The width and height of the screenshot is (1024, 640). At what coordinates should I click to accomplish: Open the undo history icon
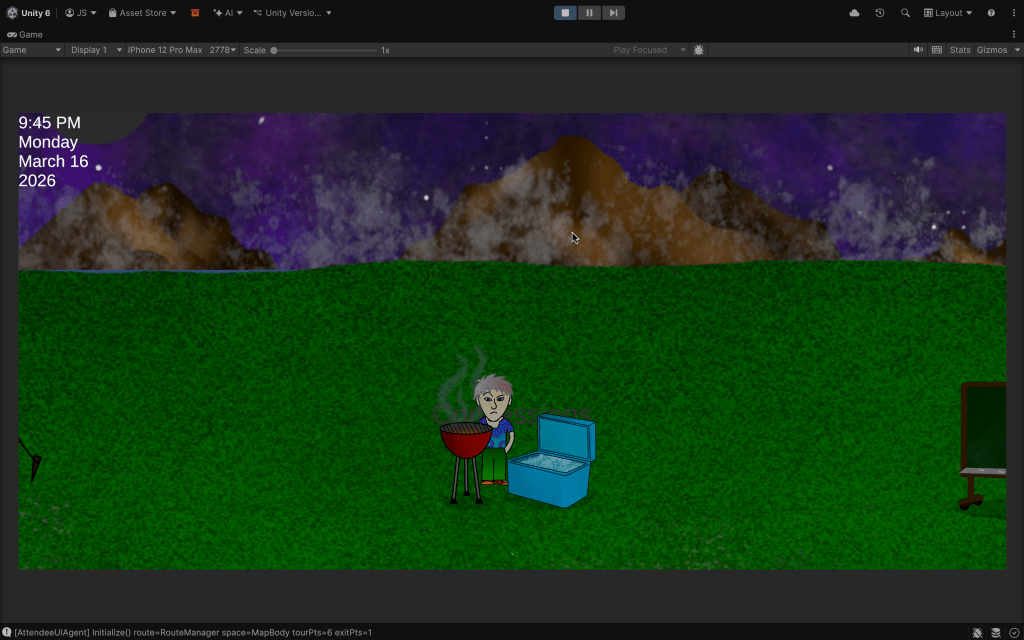[x=880, y=13]
